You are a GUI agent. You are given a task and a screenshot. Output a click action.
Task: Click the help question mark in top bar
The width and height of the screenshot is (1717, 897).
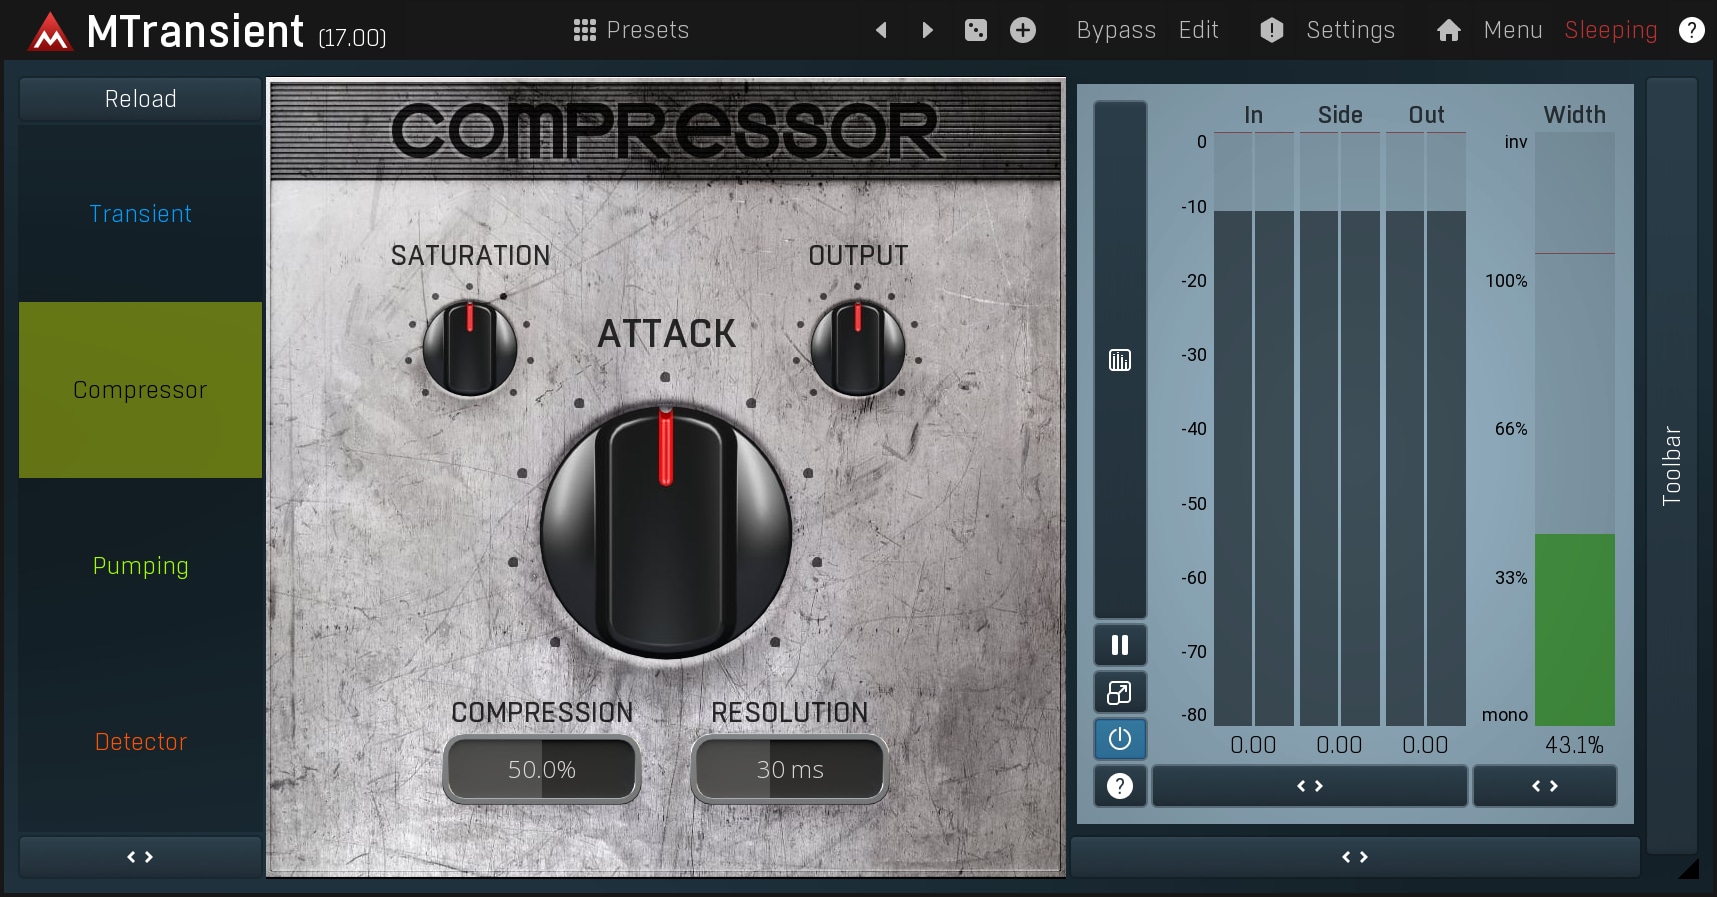1691,30
